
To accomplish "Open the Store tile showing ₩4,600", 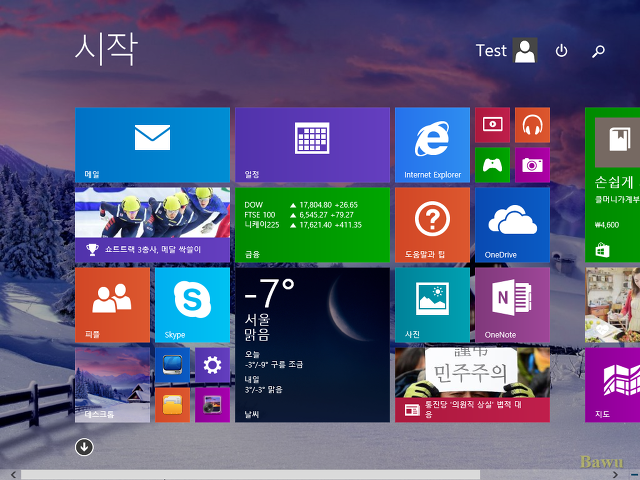I will coord(612,185).
